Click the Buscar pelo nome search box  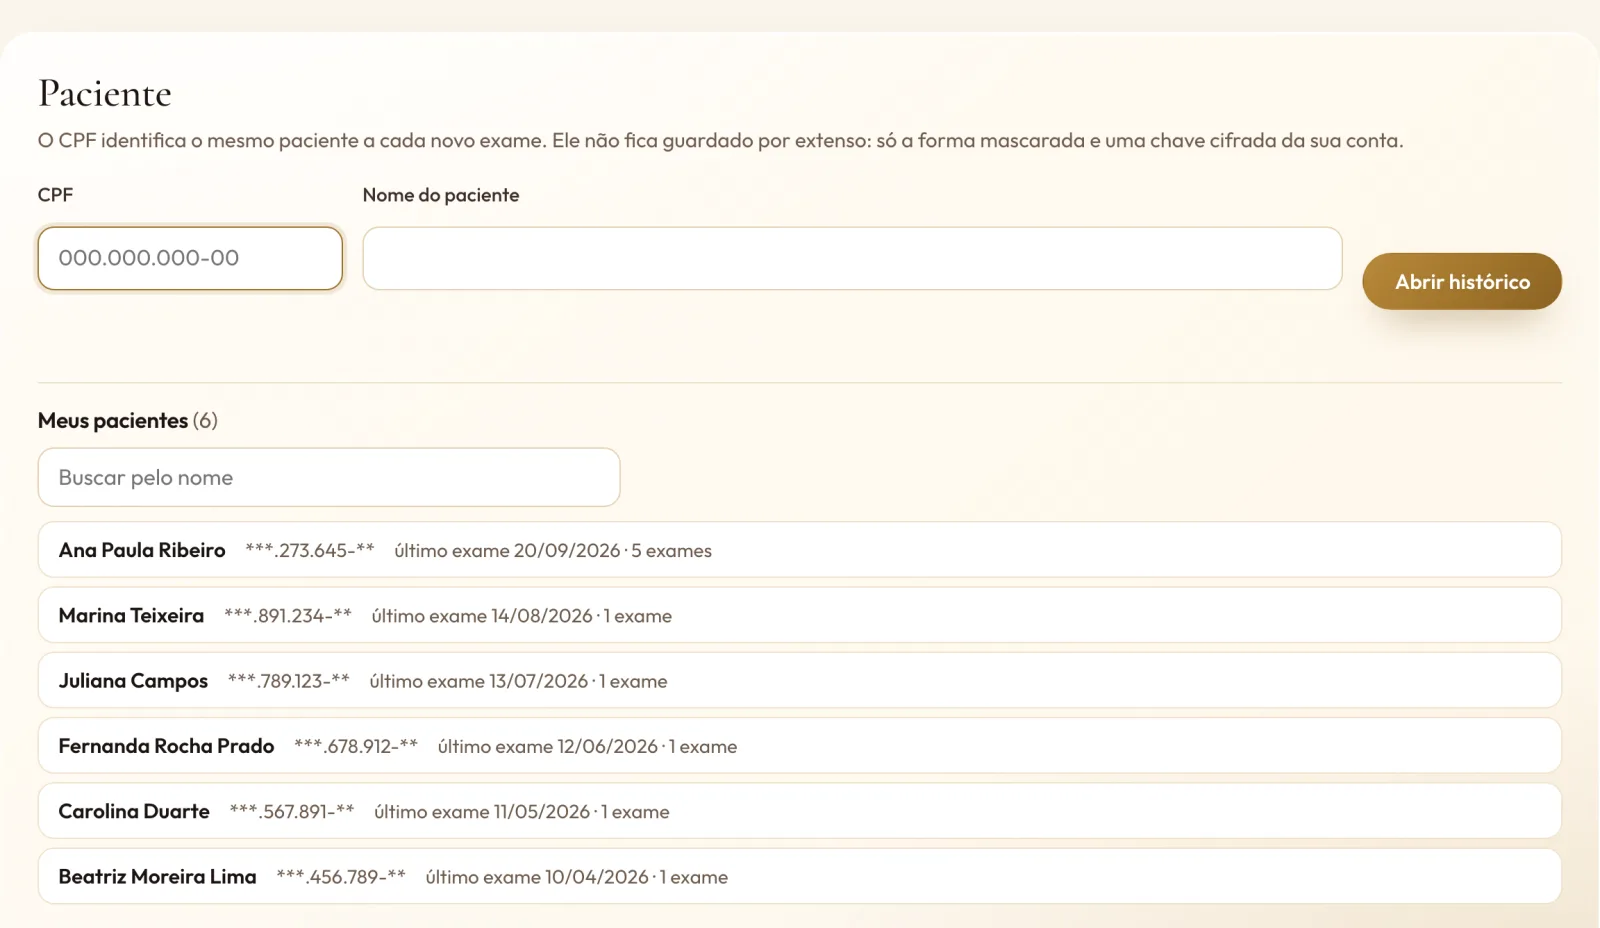click(x=329, y=477)
